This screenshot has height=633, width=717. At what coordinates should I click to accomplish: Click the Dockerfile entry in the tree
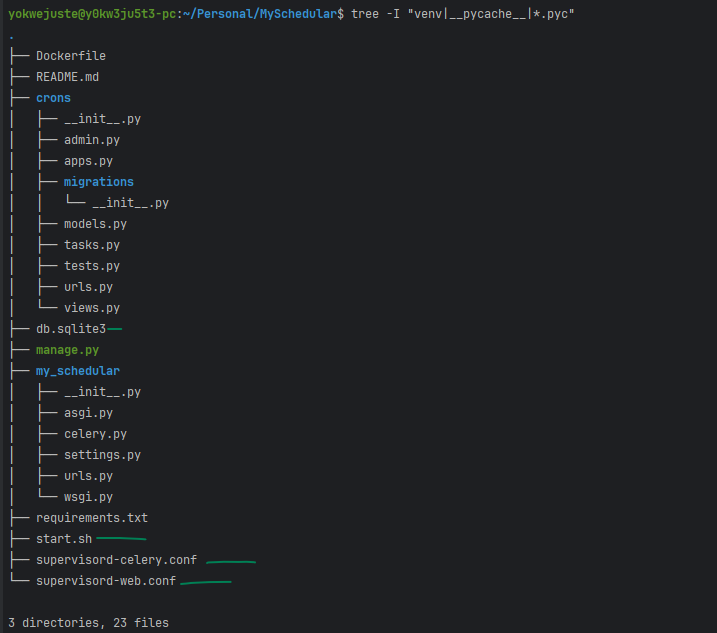click(x=71, y=56)
